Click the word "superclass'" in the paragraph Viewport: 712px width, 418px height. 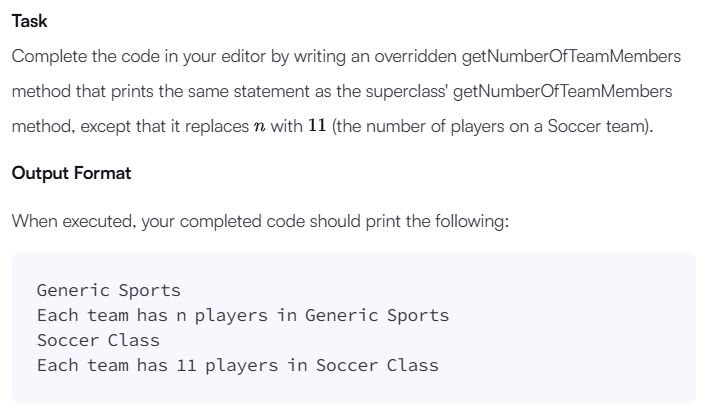click(x=407, y=91)
